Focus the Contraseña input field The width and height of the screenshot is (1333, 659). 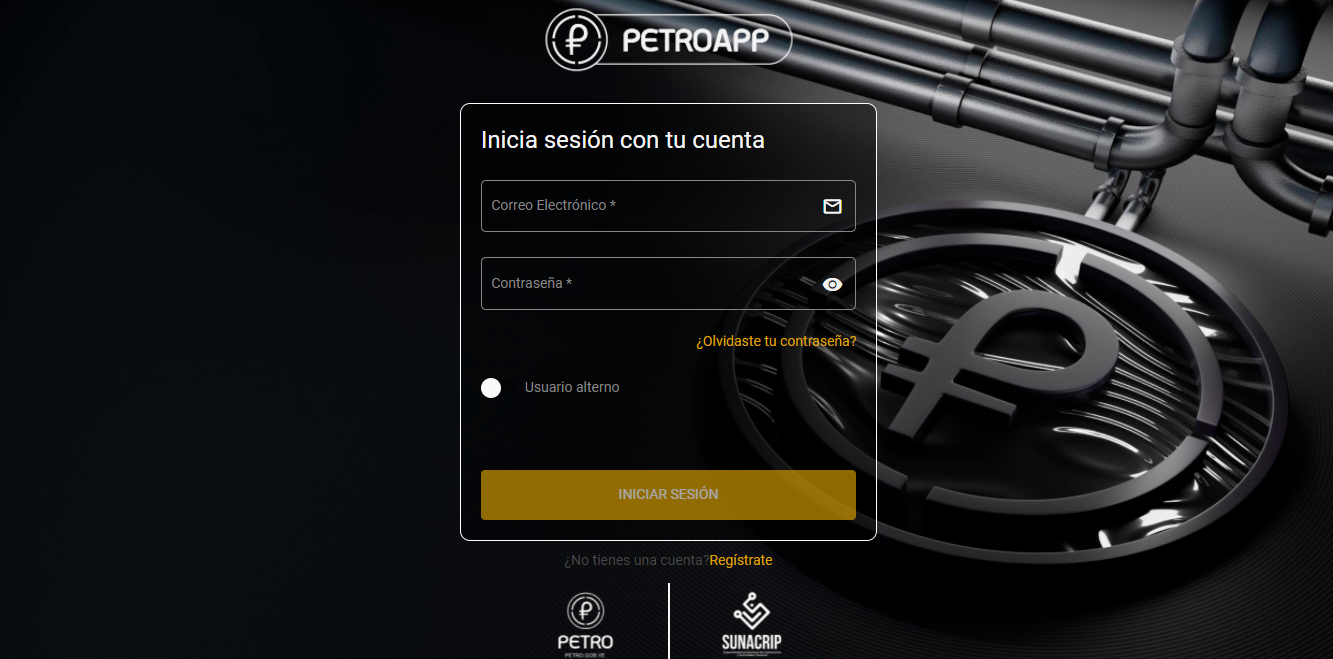pyautogui.click(x=668, y=284)
